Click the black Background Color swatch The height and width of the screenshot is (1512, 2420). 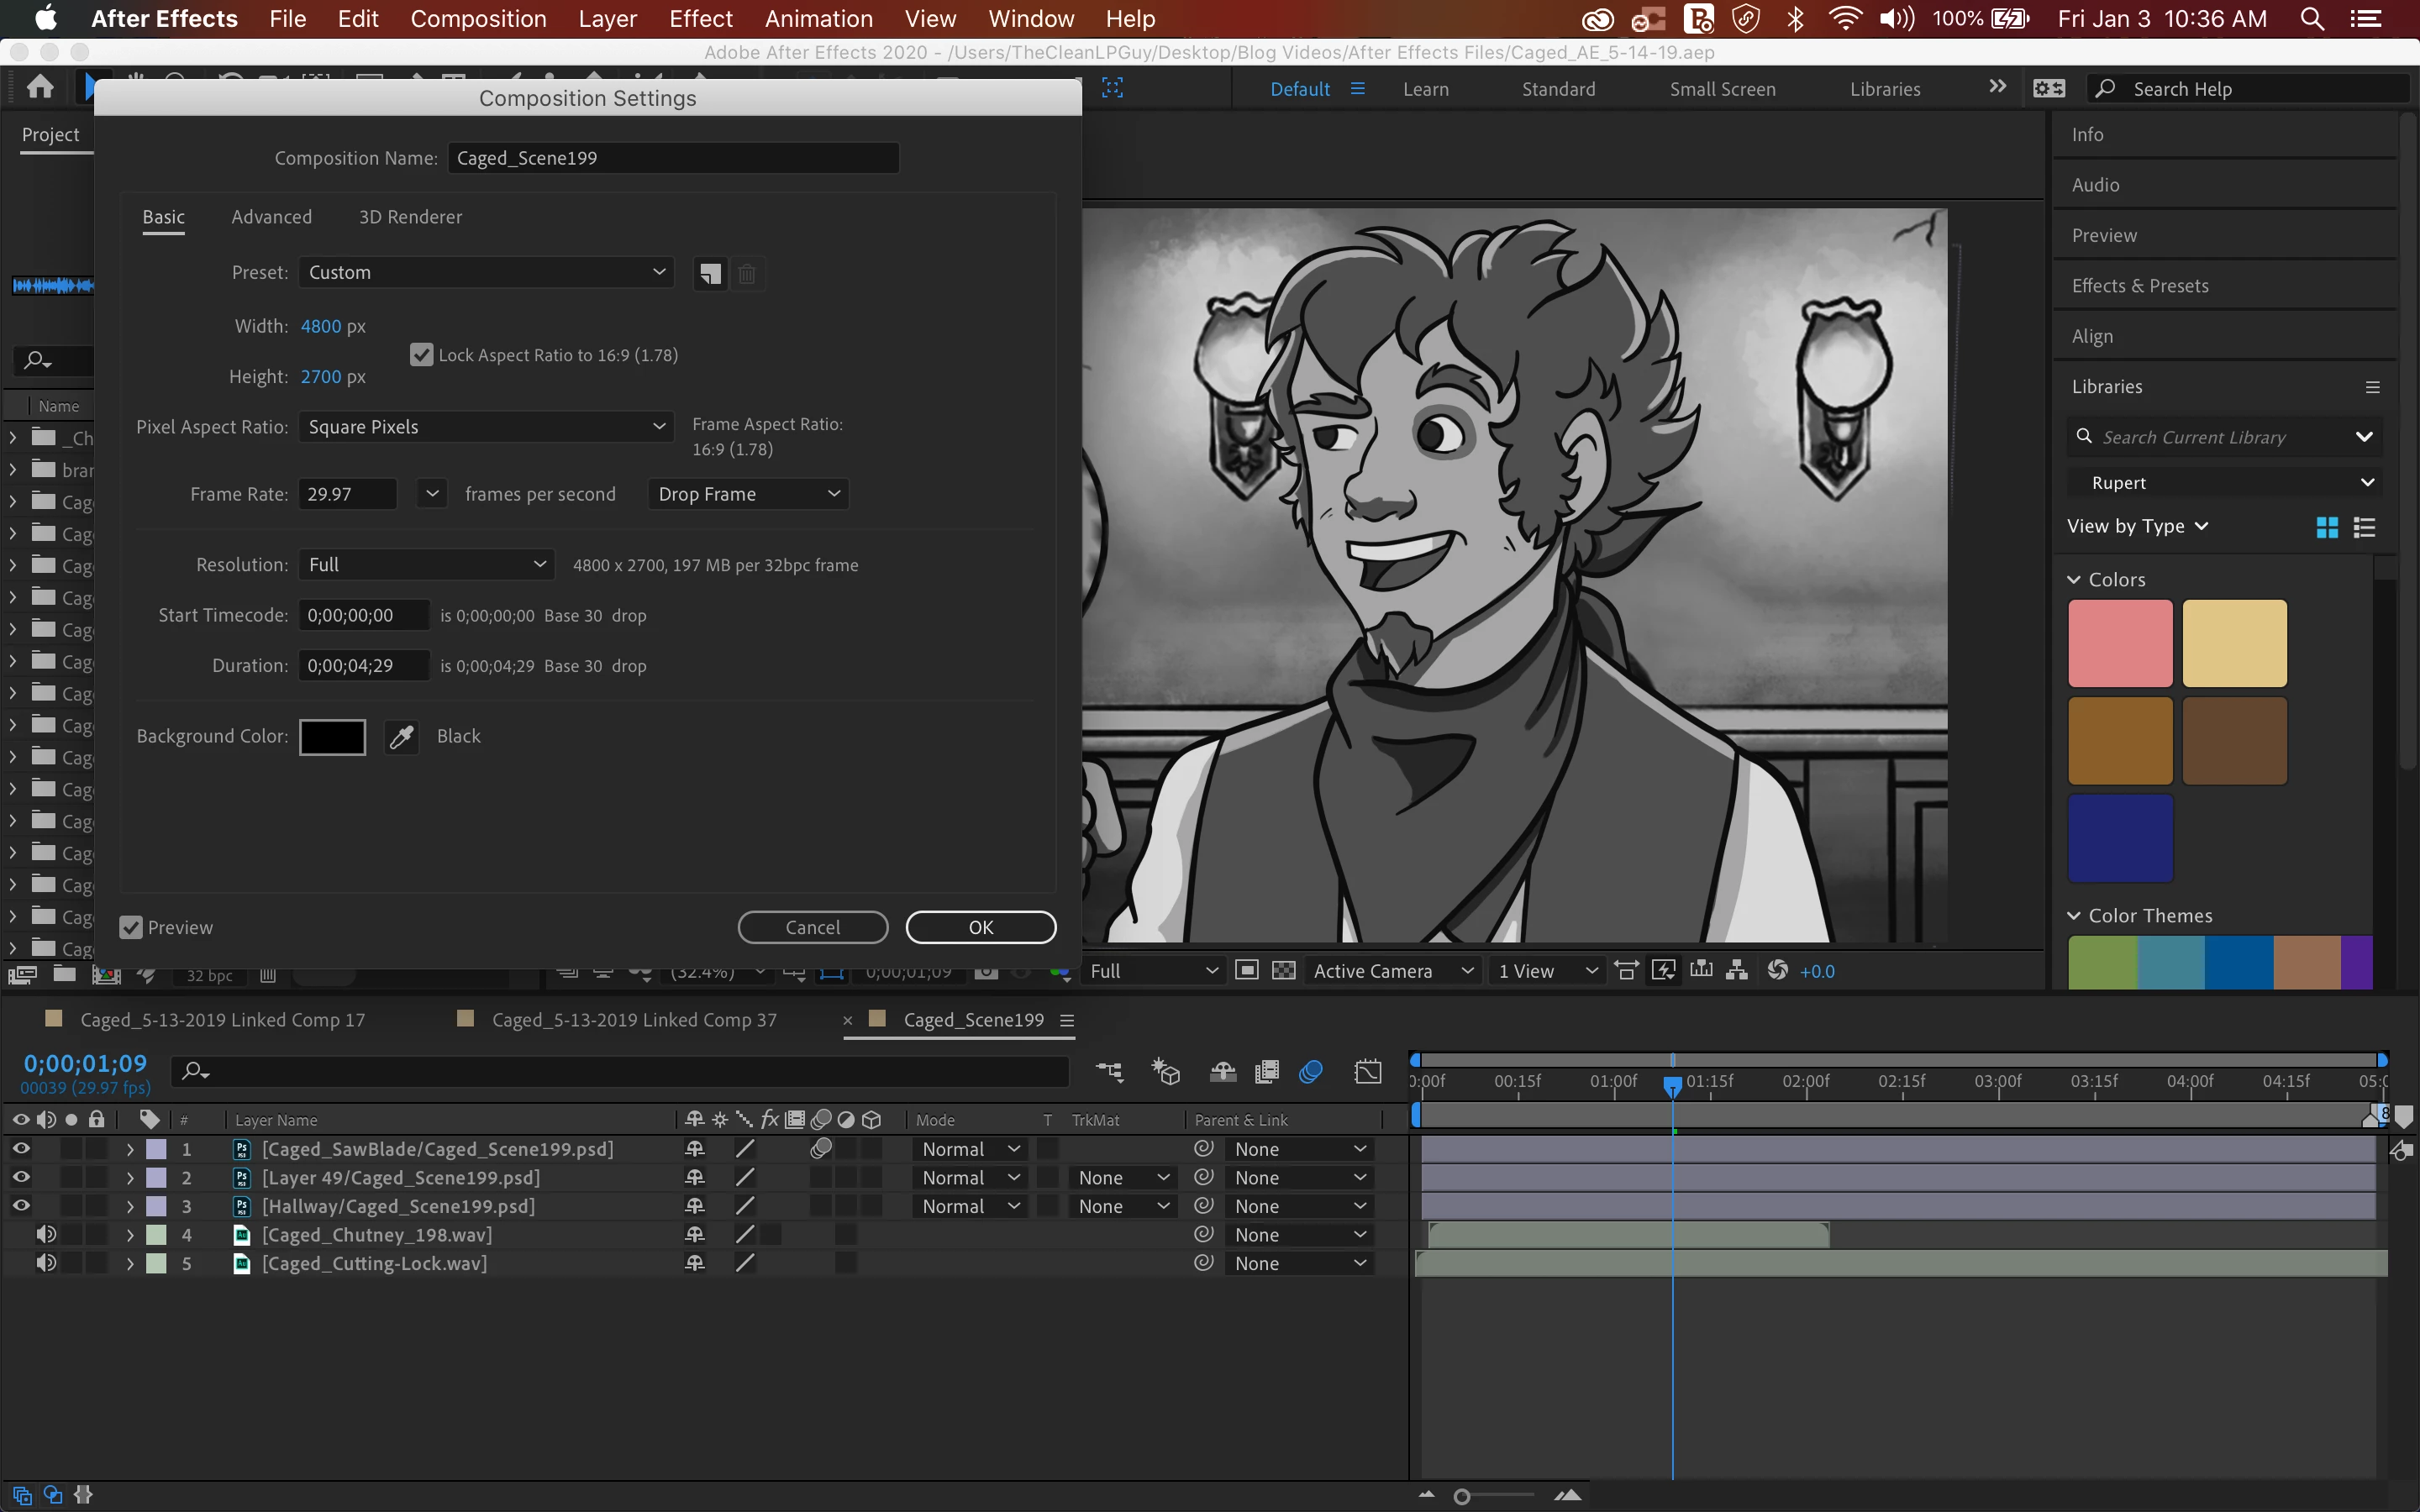click(x=333, y=737)
